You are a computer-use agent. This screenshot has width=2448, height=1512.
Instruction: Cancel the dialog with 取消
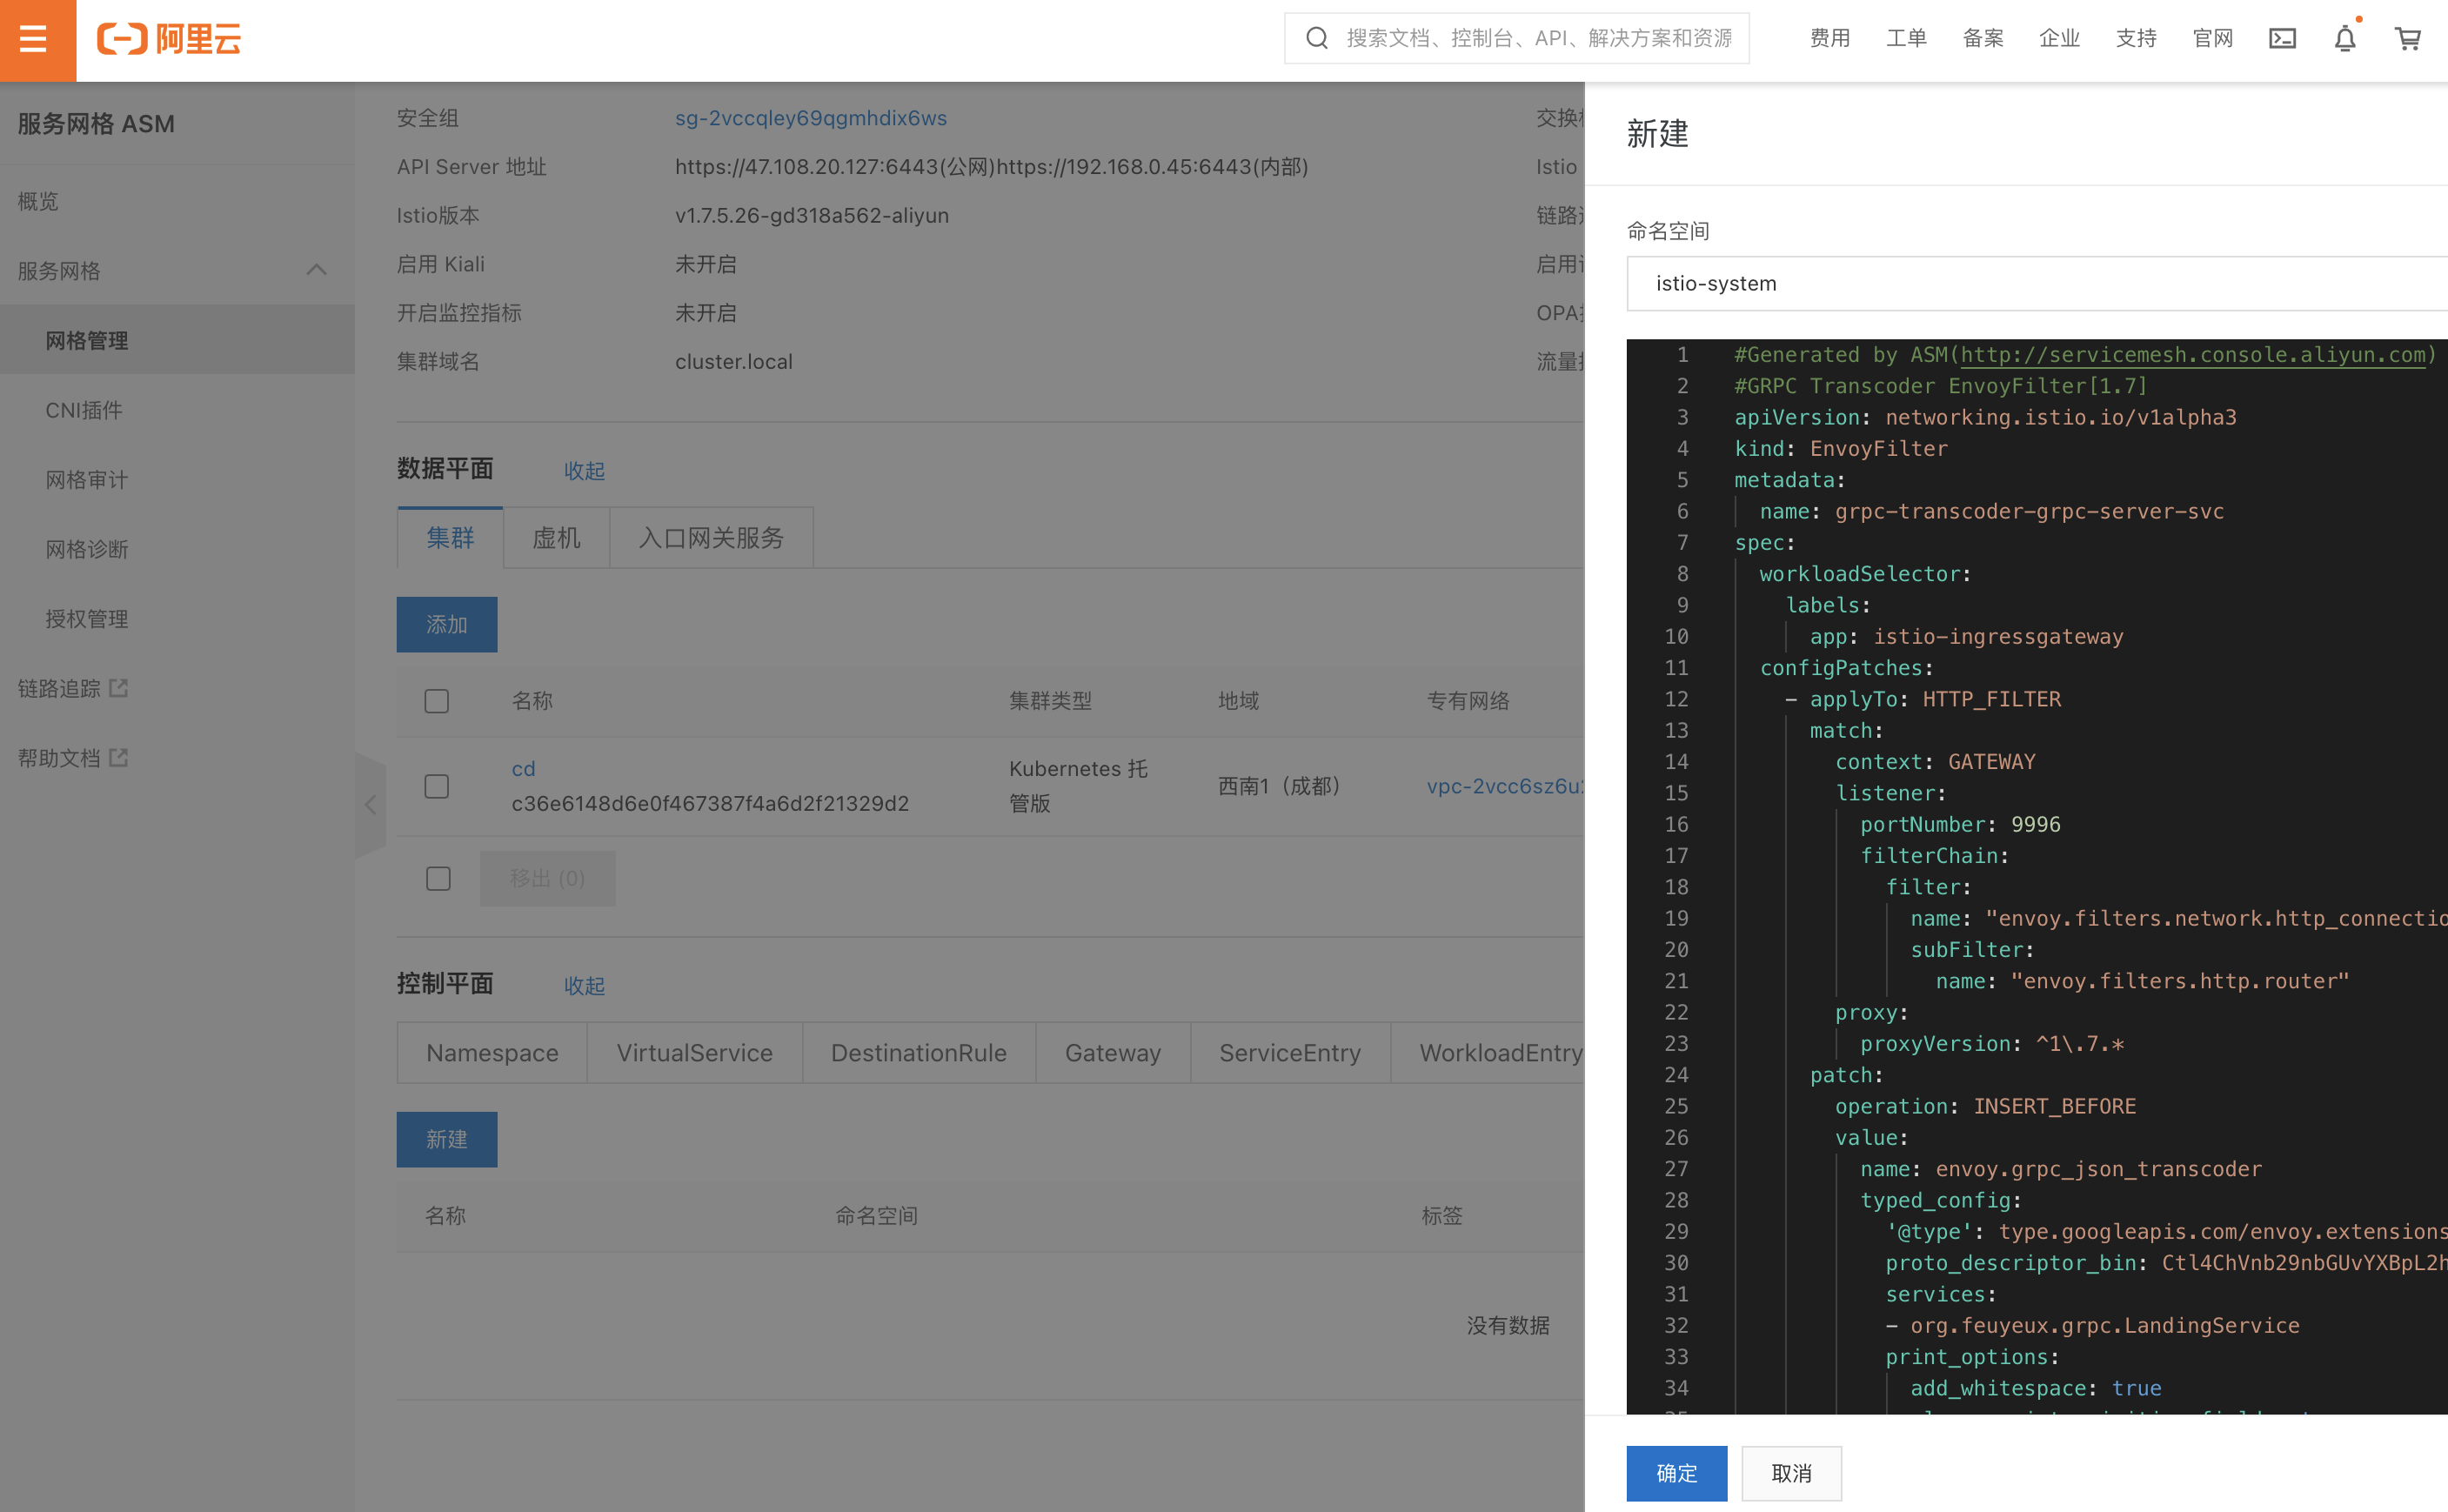(x=1791, y=1473)
